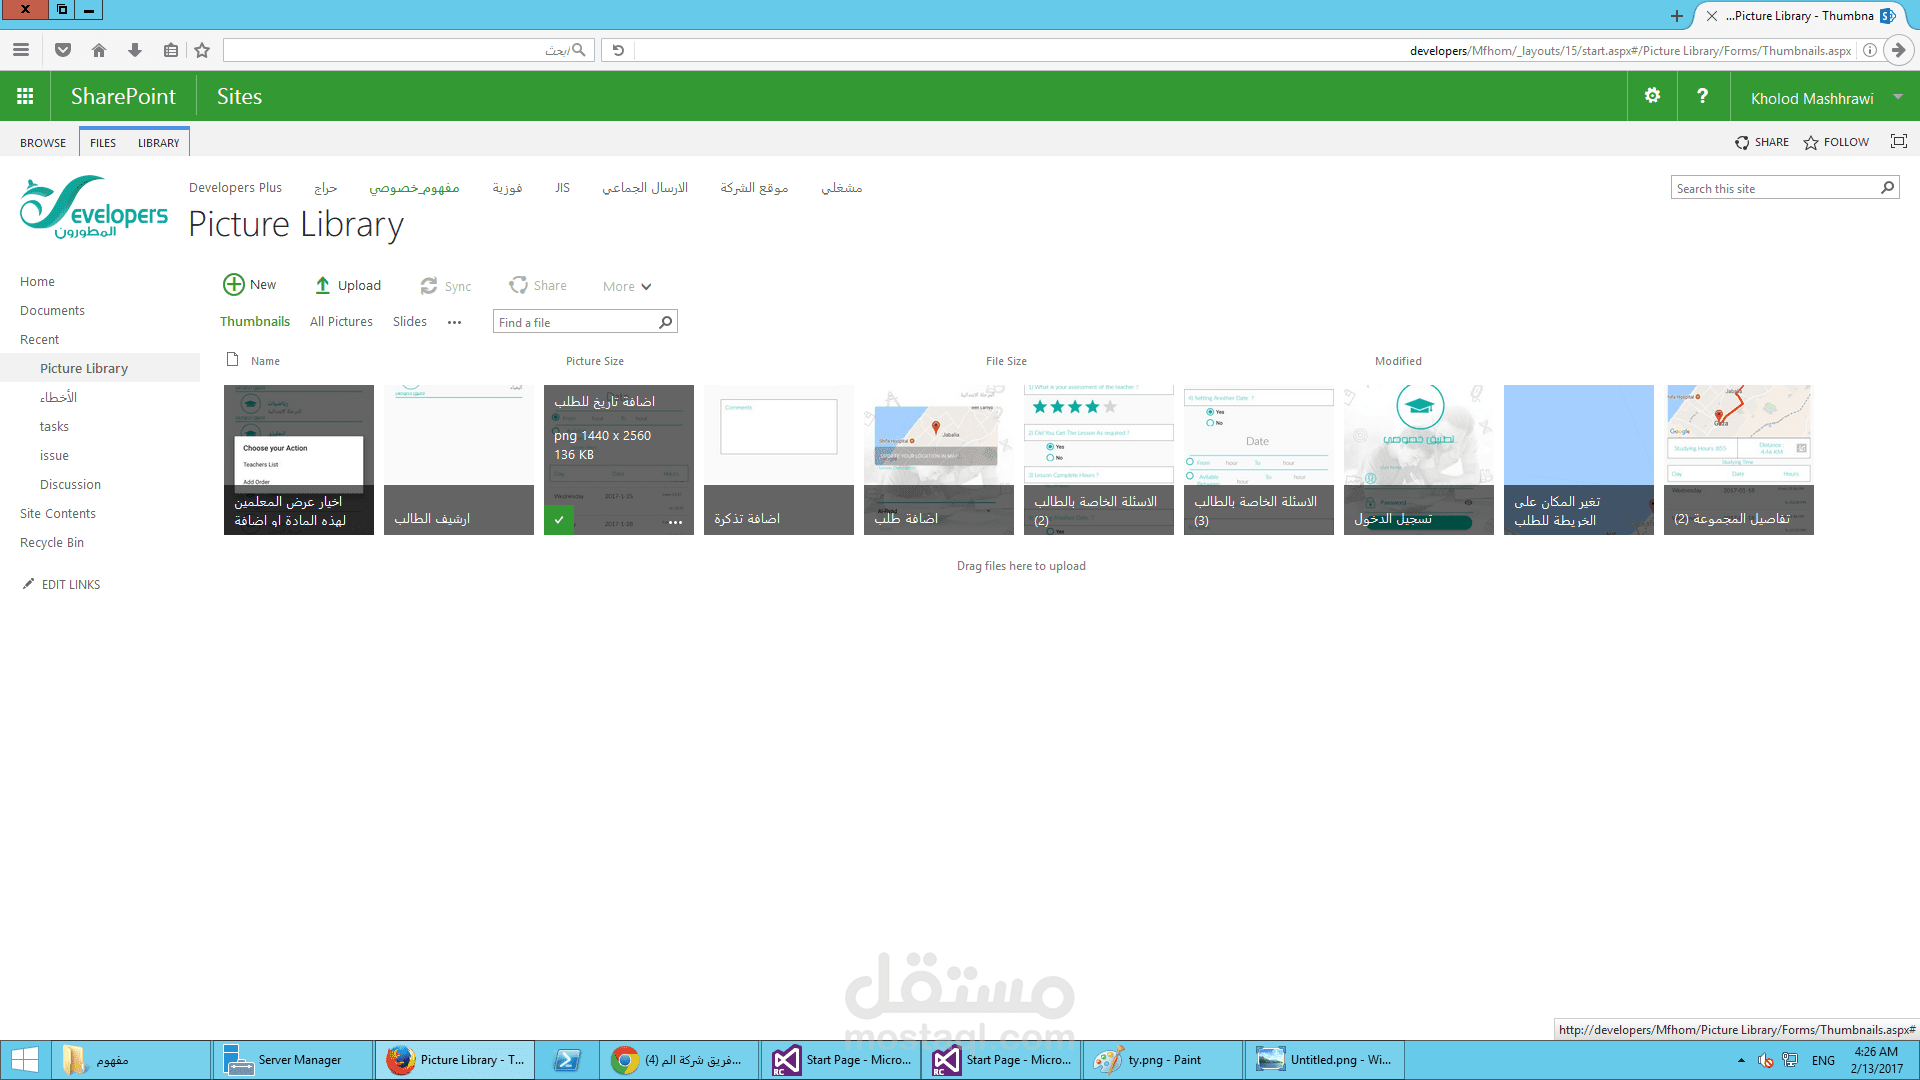
Task: Click the select-all icon beside the Name column
Action: pos(233,360)
